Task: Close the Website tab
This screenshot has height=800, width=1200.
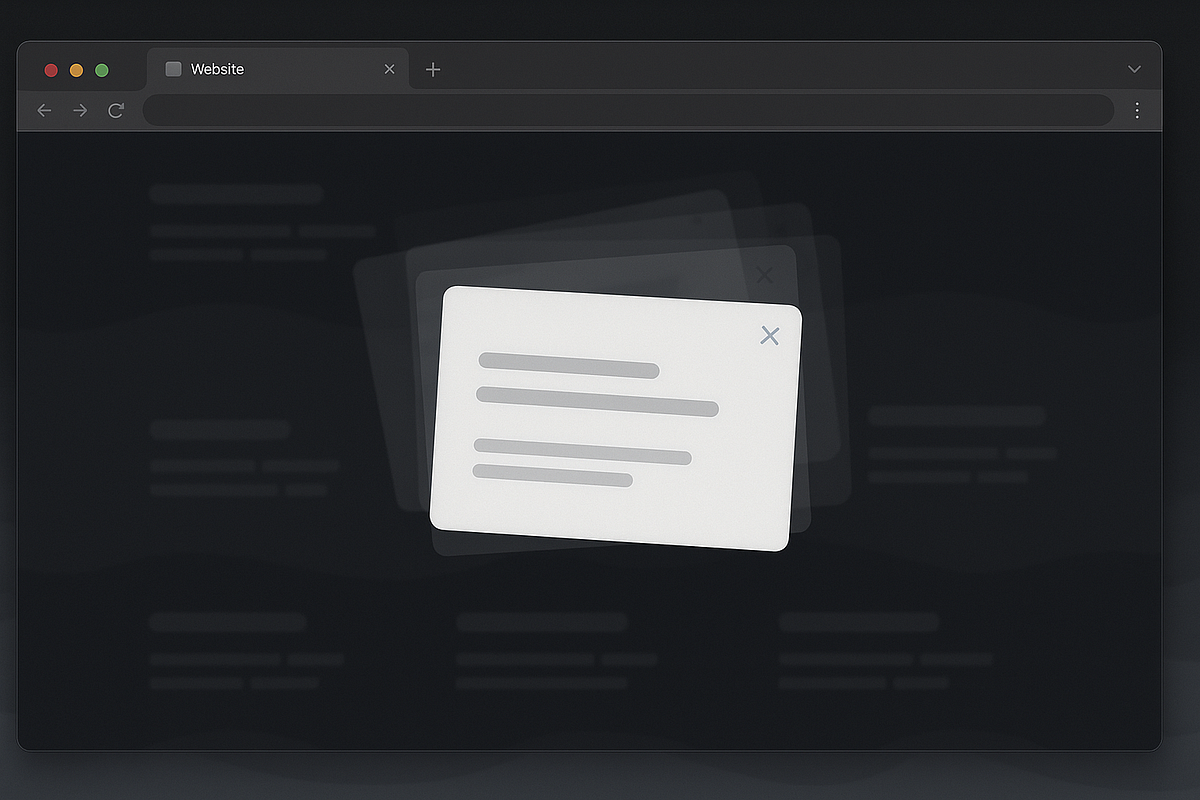Action: tap(389, 69)
